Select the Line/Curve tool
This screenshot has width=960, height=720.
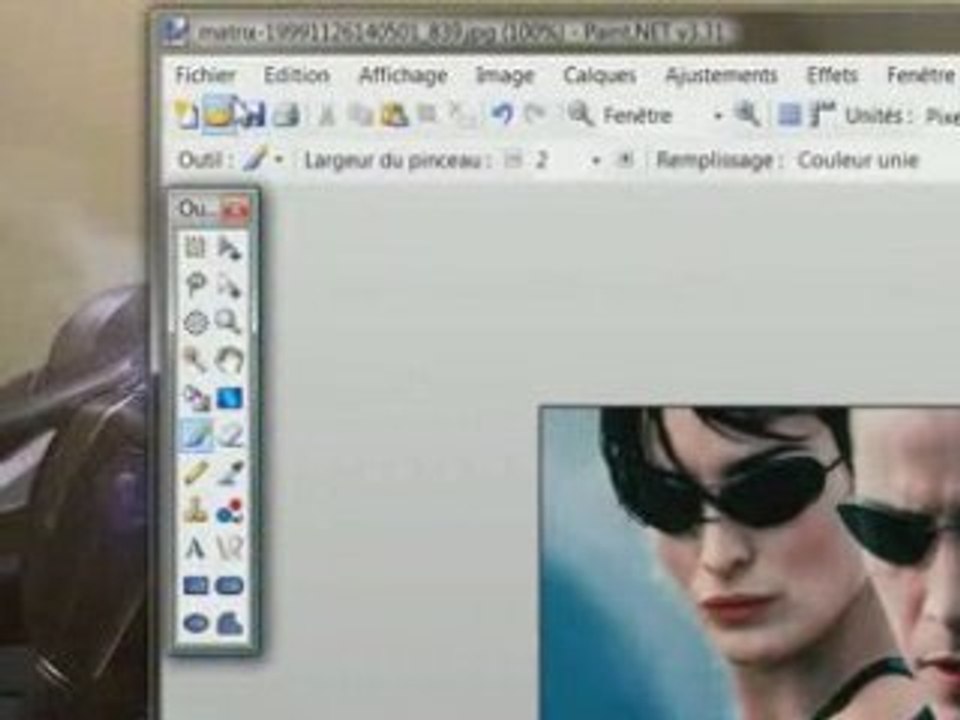pyautogui.click(x=230, y=548)
